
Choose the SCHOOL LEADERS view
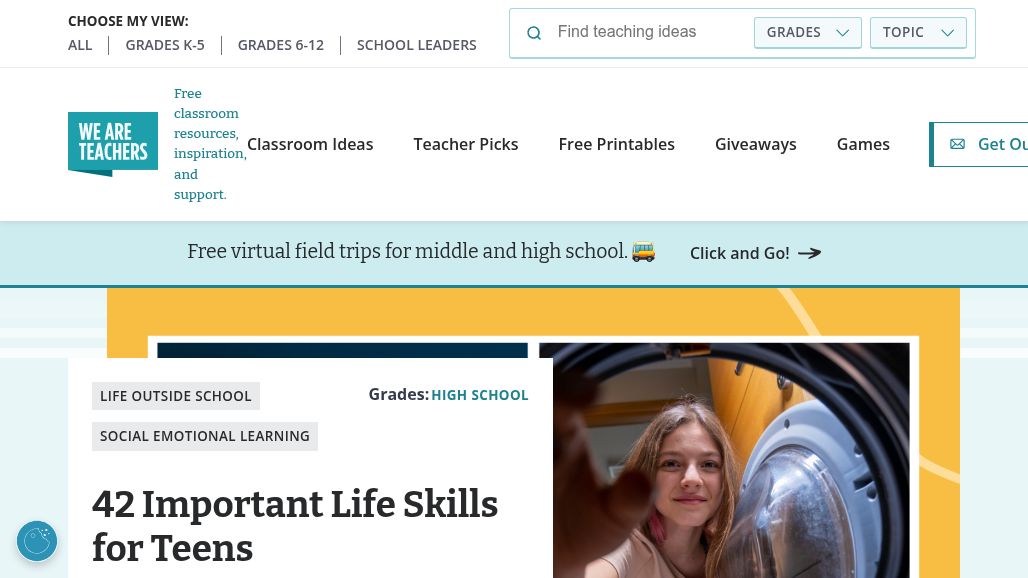pyautogui.click(x=417, y=45)
